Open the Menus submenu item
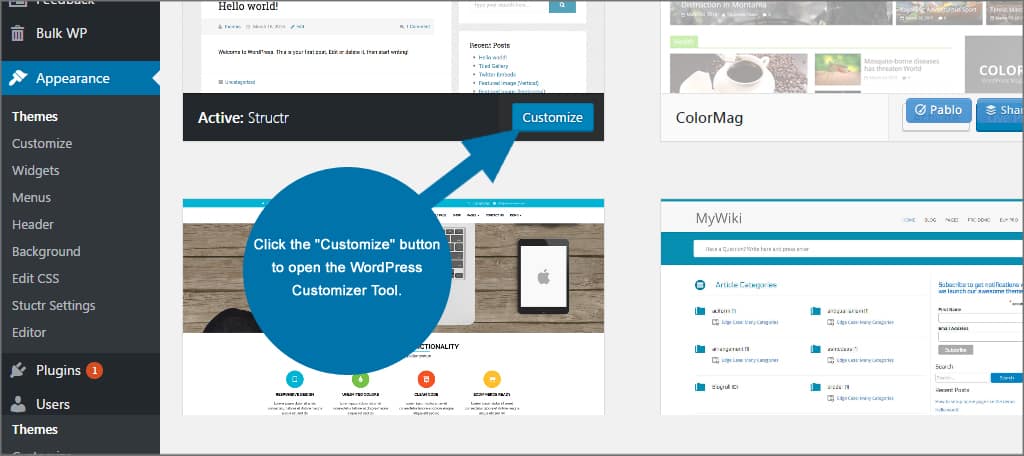The width and height of the screenshot is (1024, 456). pyautogui.click(x=31, y=197)
